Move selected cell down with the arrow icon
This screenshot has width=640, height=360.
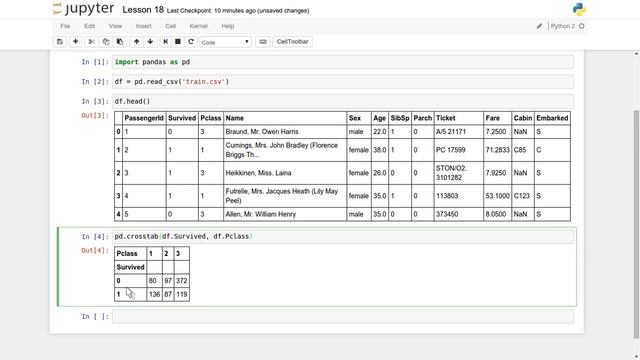click(150, 42)
